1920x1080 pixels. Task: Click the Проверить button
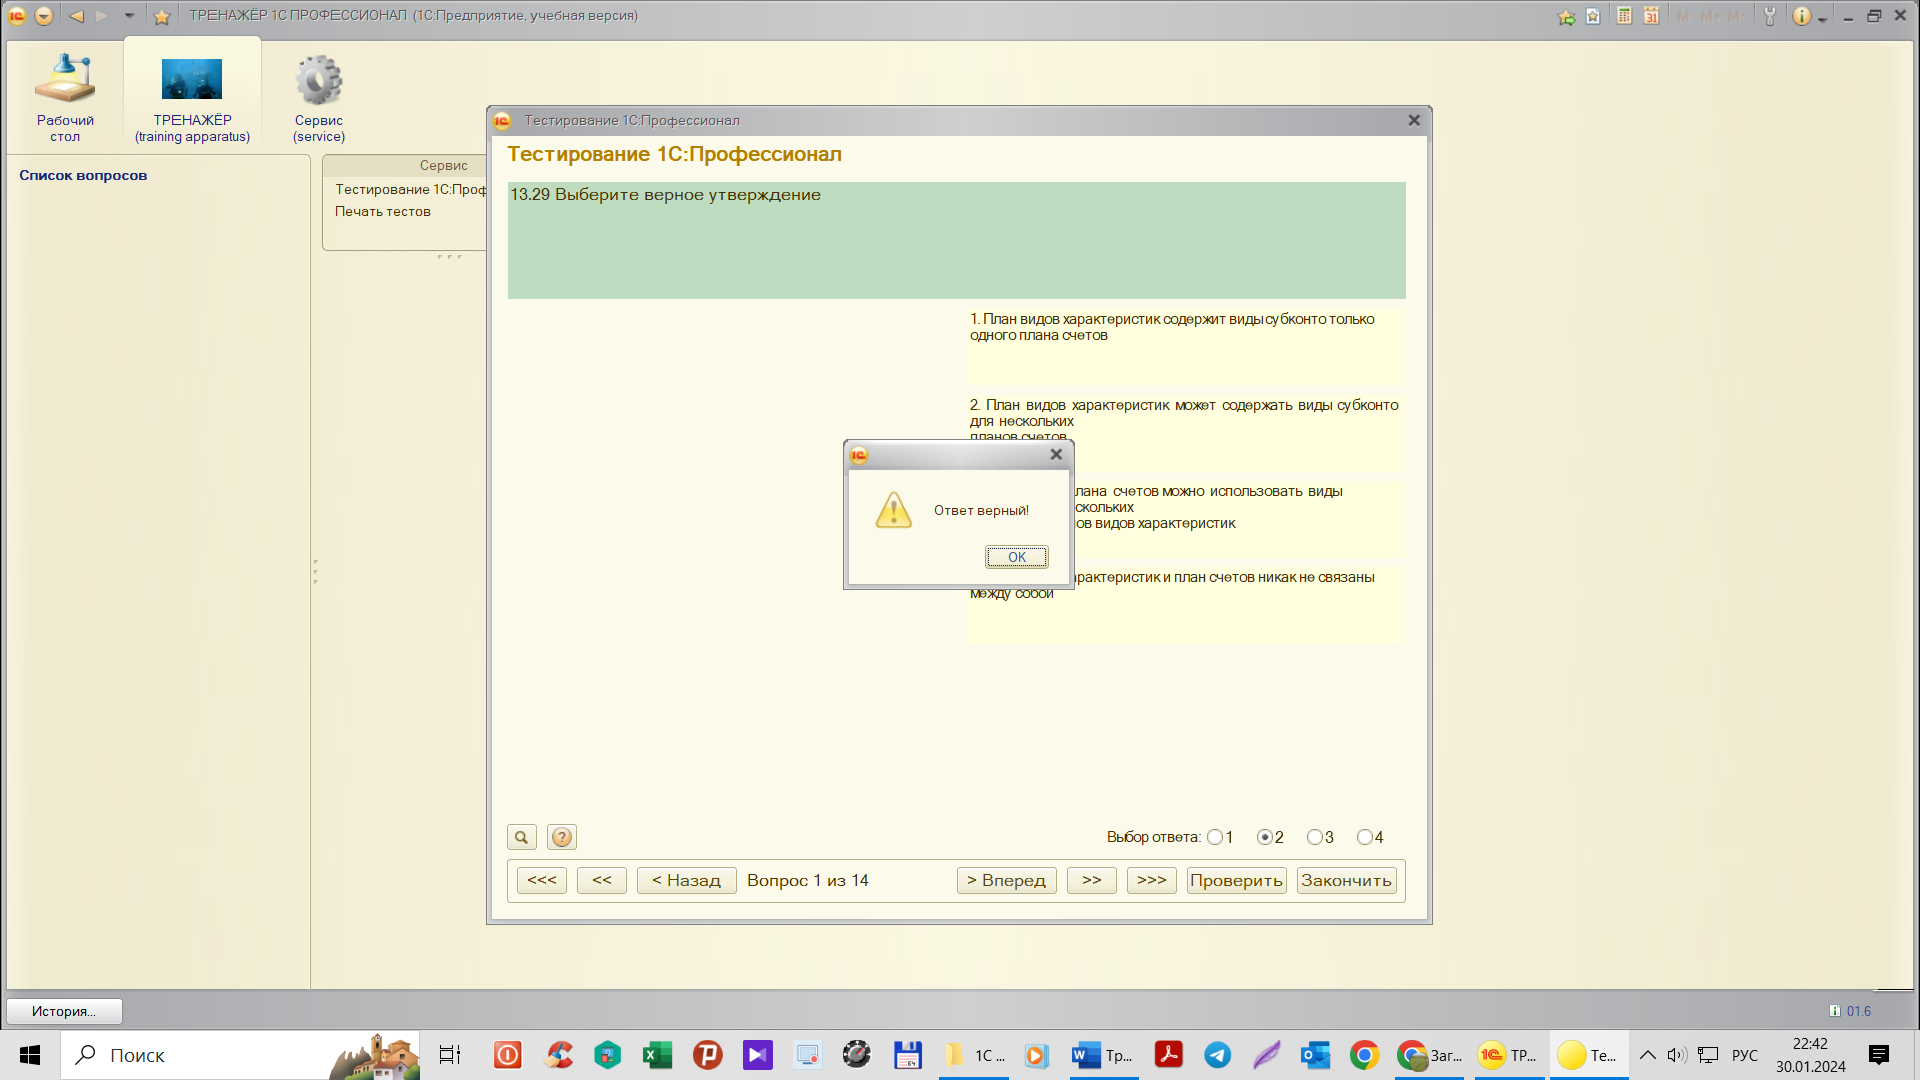[x=1236, y=880]
